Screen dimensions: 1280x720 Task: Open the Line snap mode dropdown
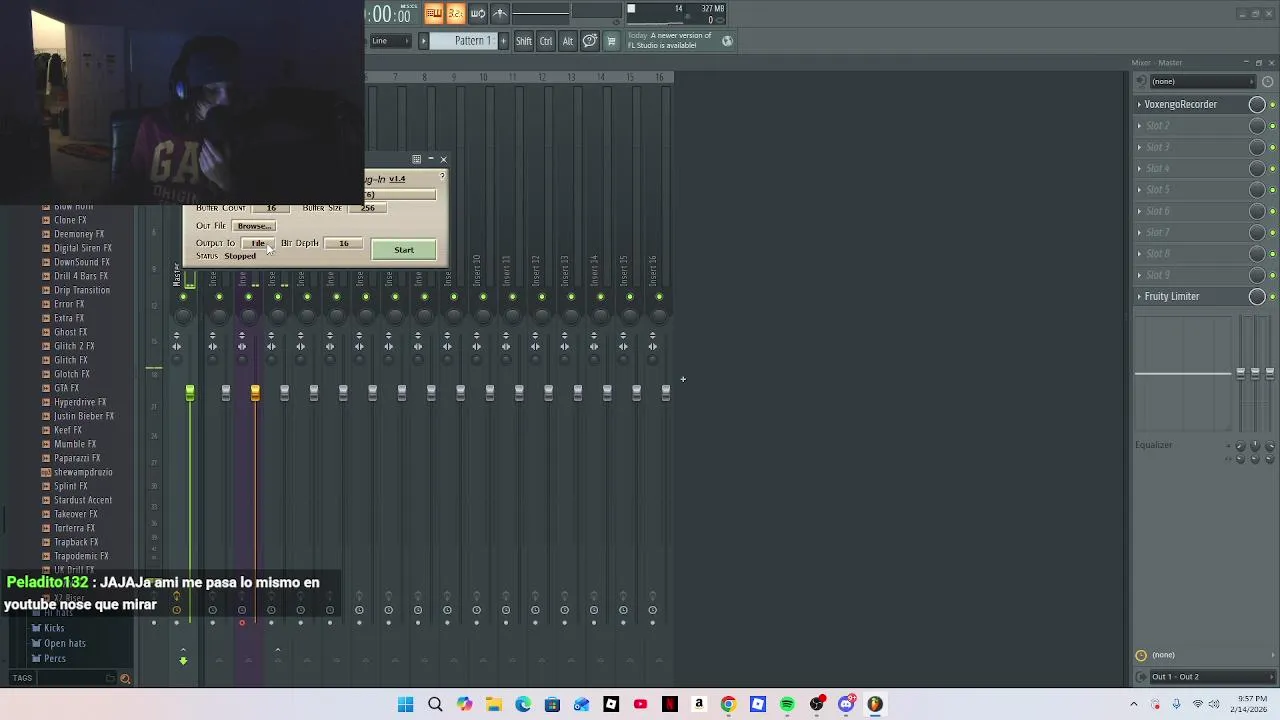(390, 41)
